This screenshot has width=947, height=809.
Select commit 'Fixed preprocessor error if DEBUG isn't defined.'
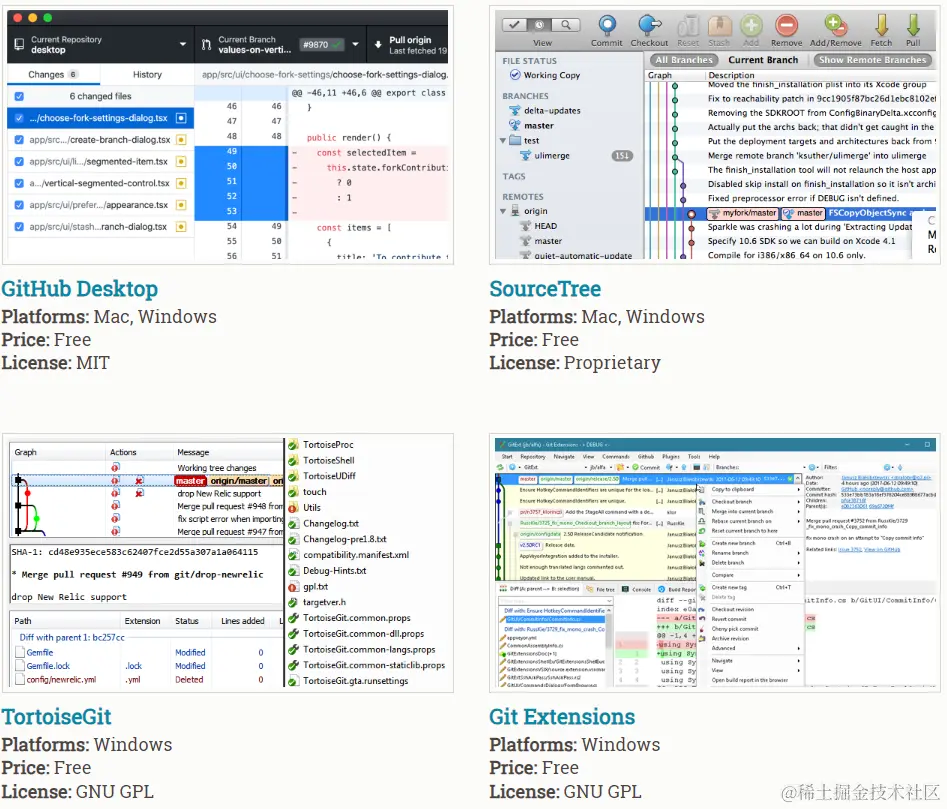pyautogui.click(x=803, y=199)
